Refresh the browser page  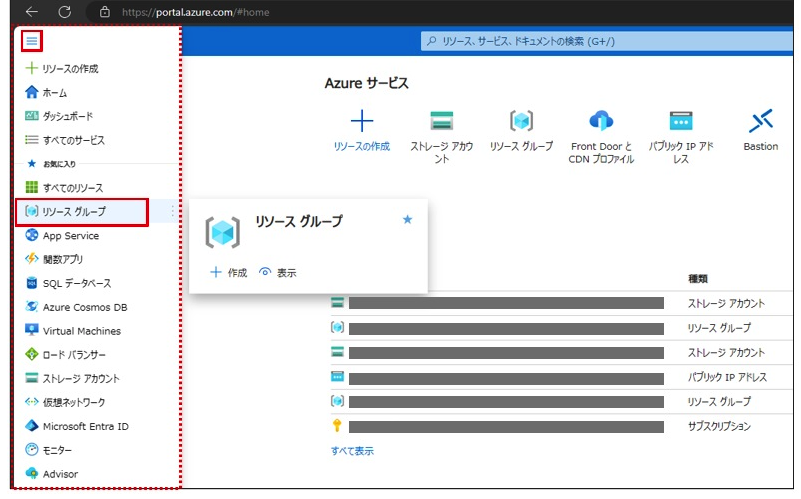click(64, 12)
